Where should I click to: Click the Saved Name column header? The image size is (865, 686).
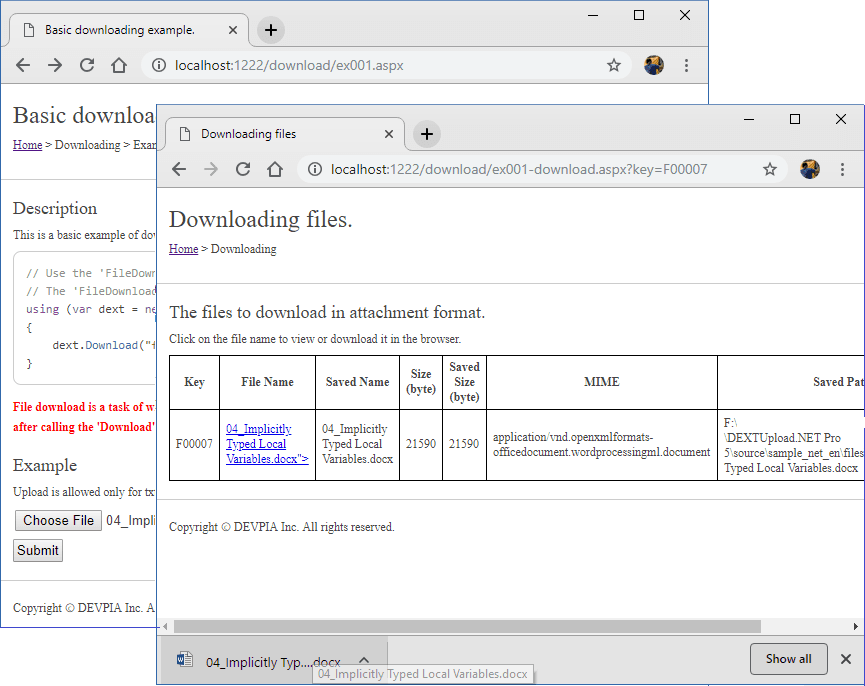tap(357, 382)
